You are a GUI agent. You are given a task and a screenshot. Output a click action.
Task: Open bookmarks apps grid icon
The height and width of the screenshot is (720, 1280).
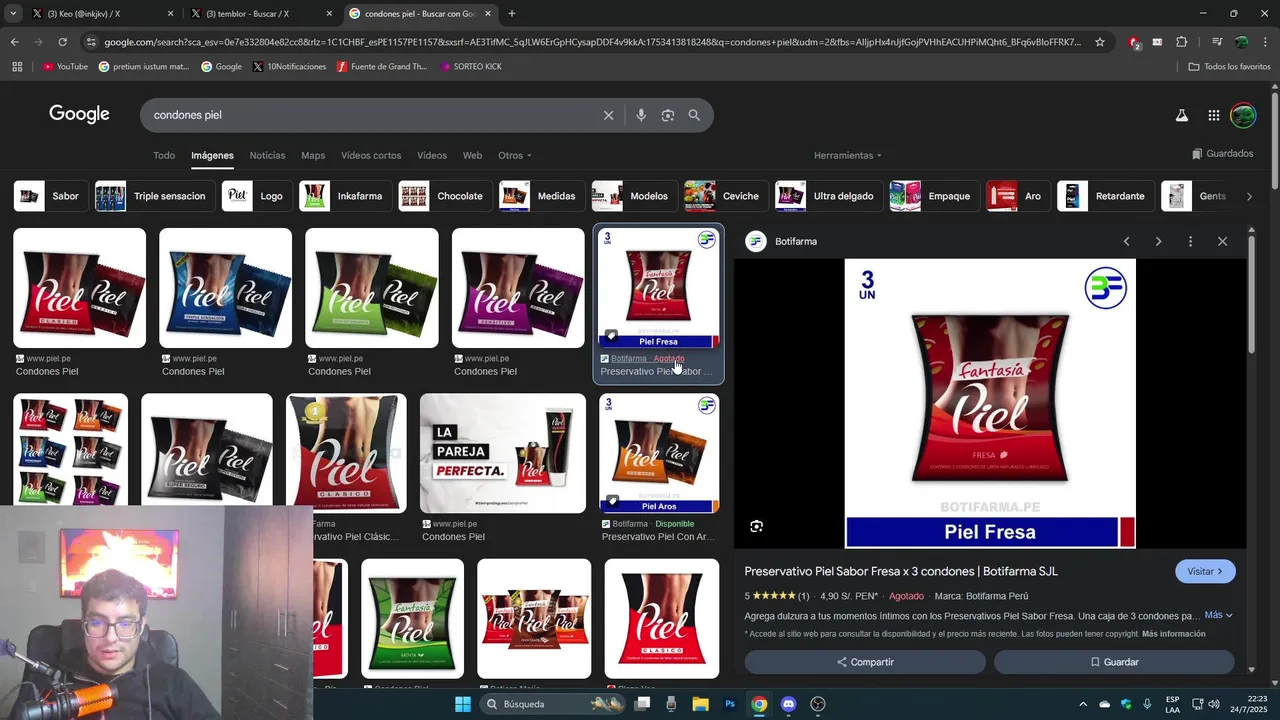[x=17, y=67]
